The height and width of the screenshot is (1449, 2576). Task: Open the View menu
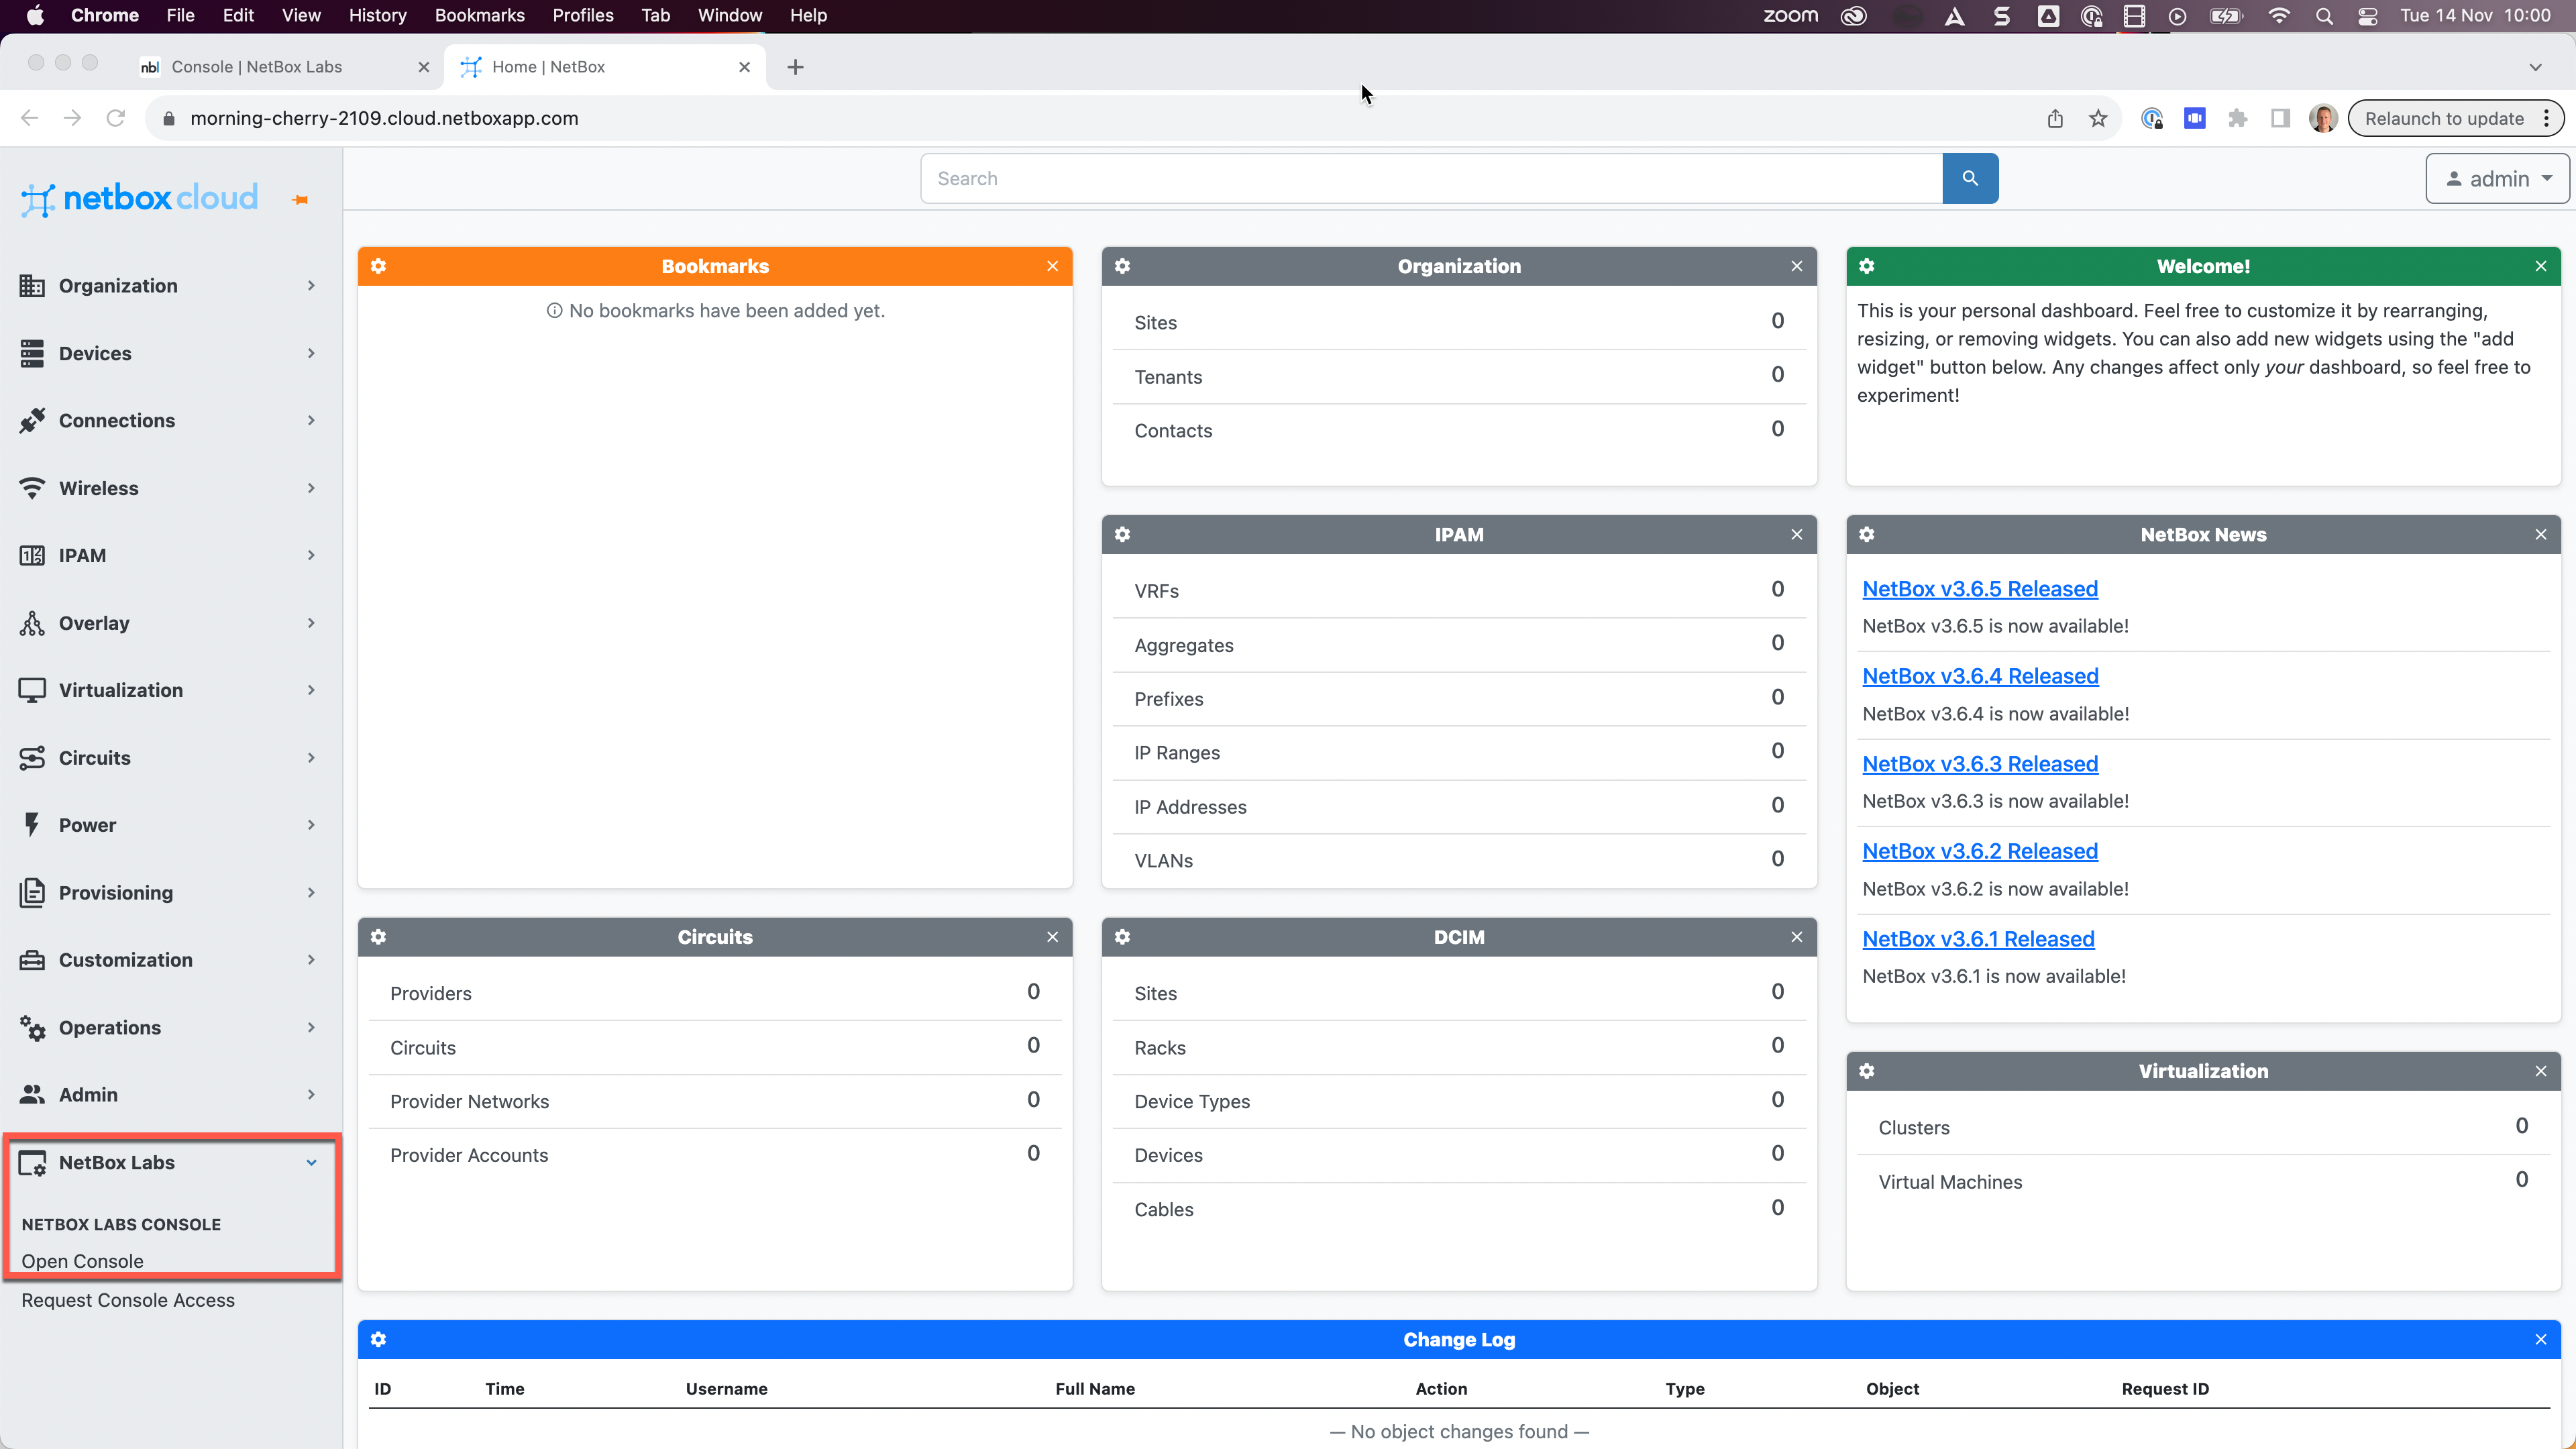tap(300, 15)
